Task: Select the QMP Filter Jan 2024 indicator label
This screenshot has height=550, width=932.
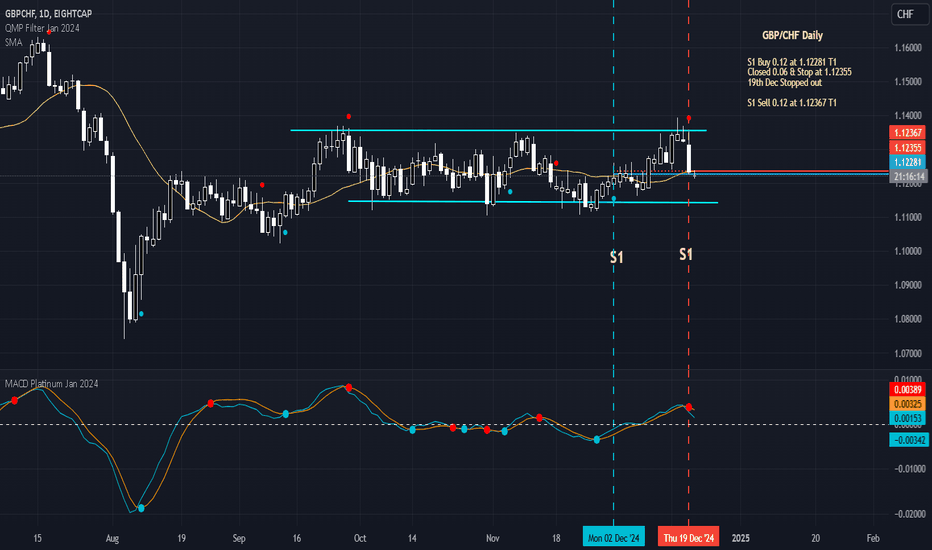Action: pos(42,28)
